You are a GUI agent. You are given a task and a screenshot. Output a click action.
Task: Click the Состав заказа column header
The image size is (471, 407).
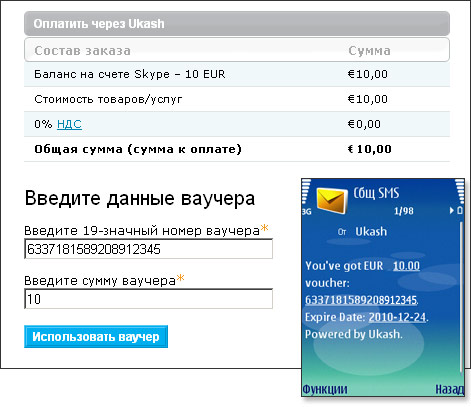coord(82,51)
